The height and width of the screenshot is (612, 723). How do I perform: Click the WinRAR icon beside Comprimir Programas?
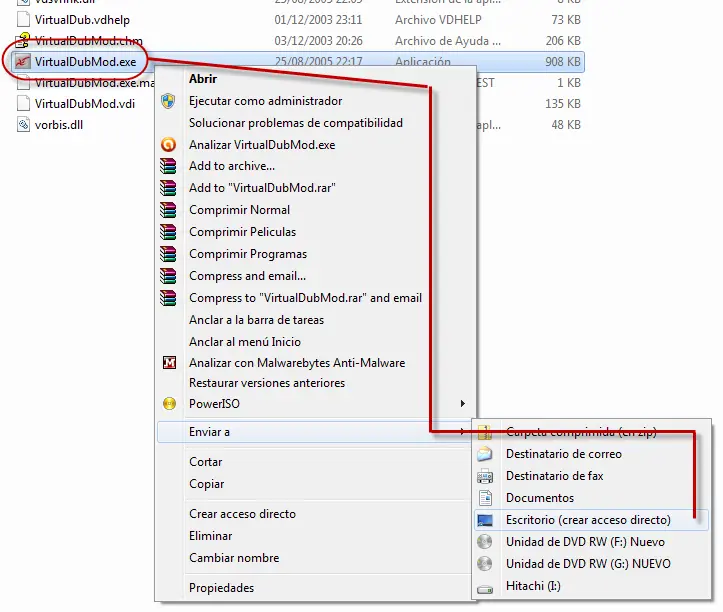point(168,254)
